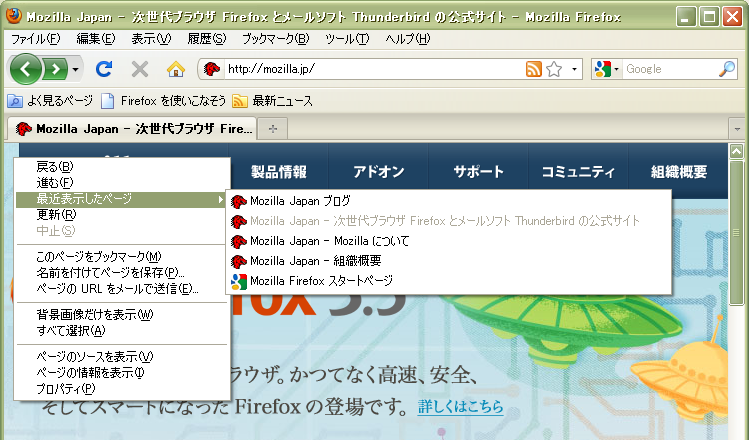This screenshot has height=440, width=749.
Task: Choose 戻る(B) in the context menu
Action: tap(122, 167)
